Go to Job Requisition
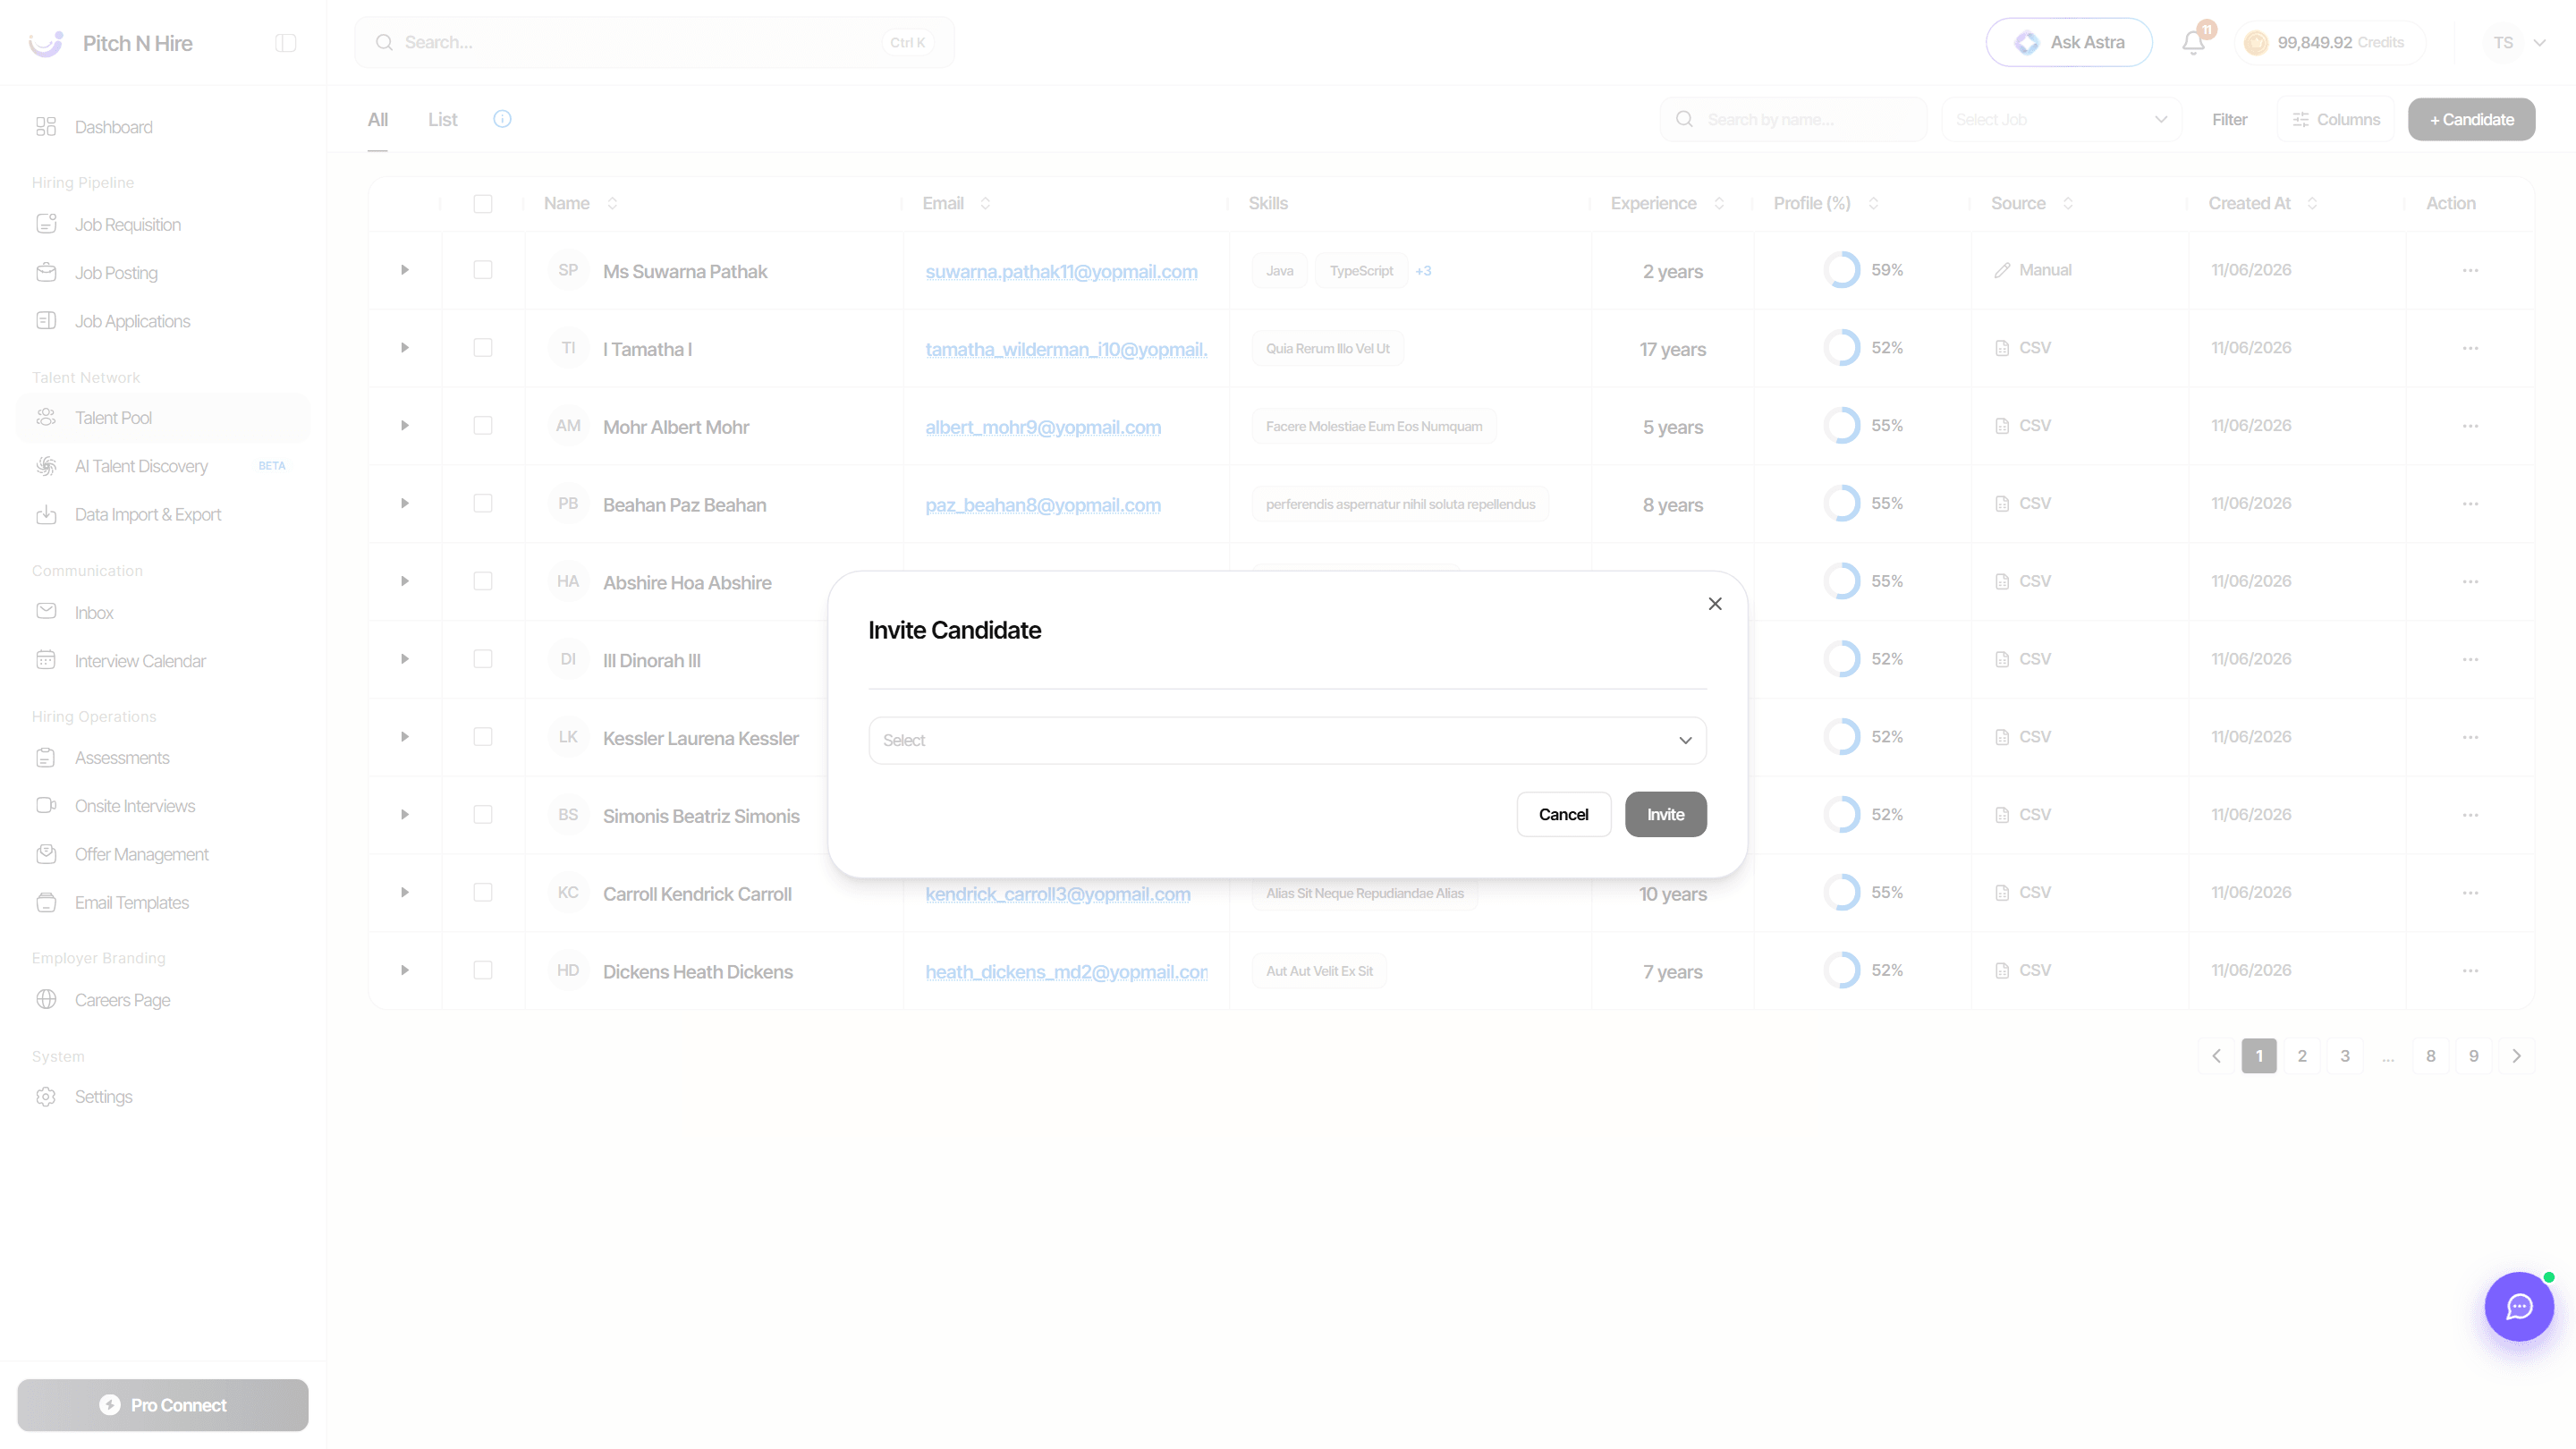The height and width of the screenshot is (1449, 2576). coord(163,224)
